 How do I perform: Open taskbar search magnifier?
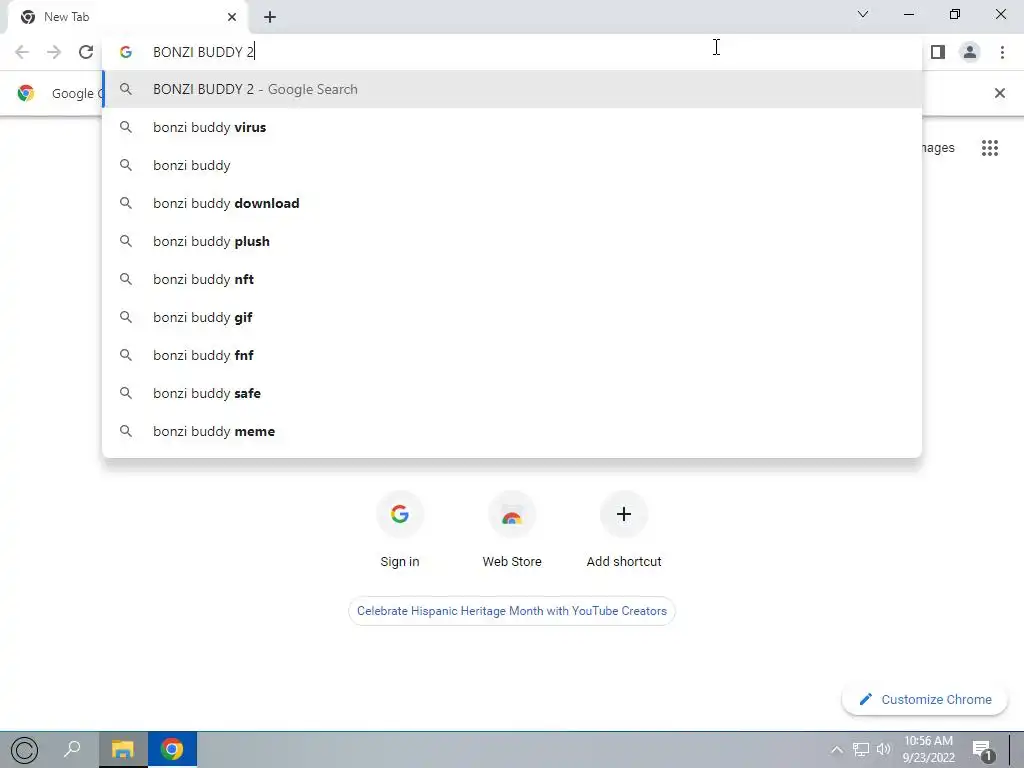[x=72, y=750]
